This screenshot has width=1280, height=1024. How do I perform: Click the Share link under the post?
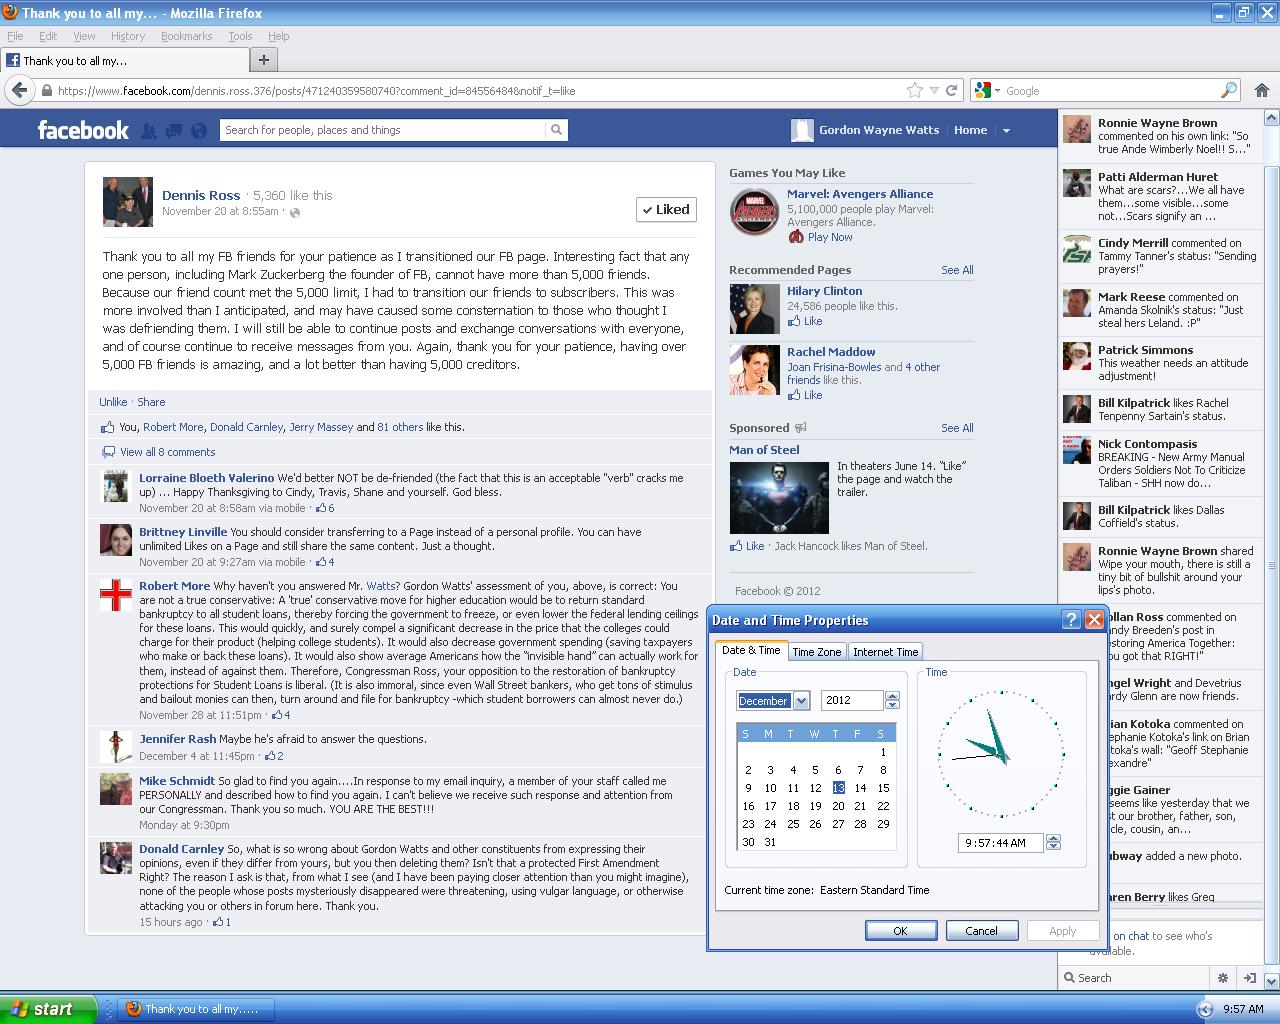tap(151, 402)
